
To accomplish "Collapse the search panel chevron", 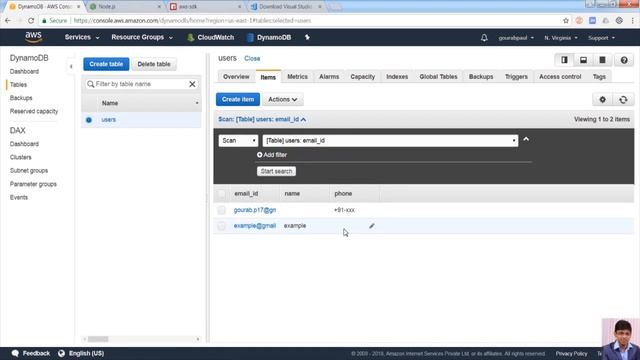I will 526,139.
